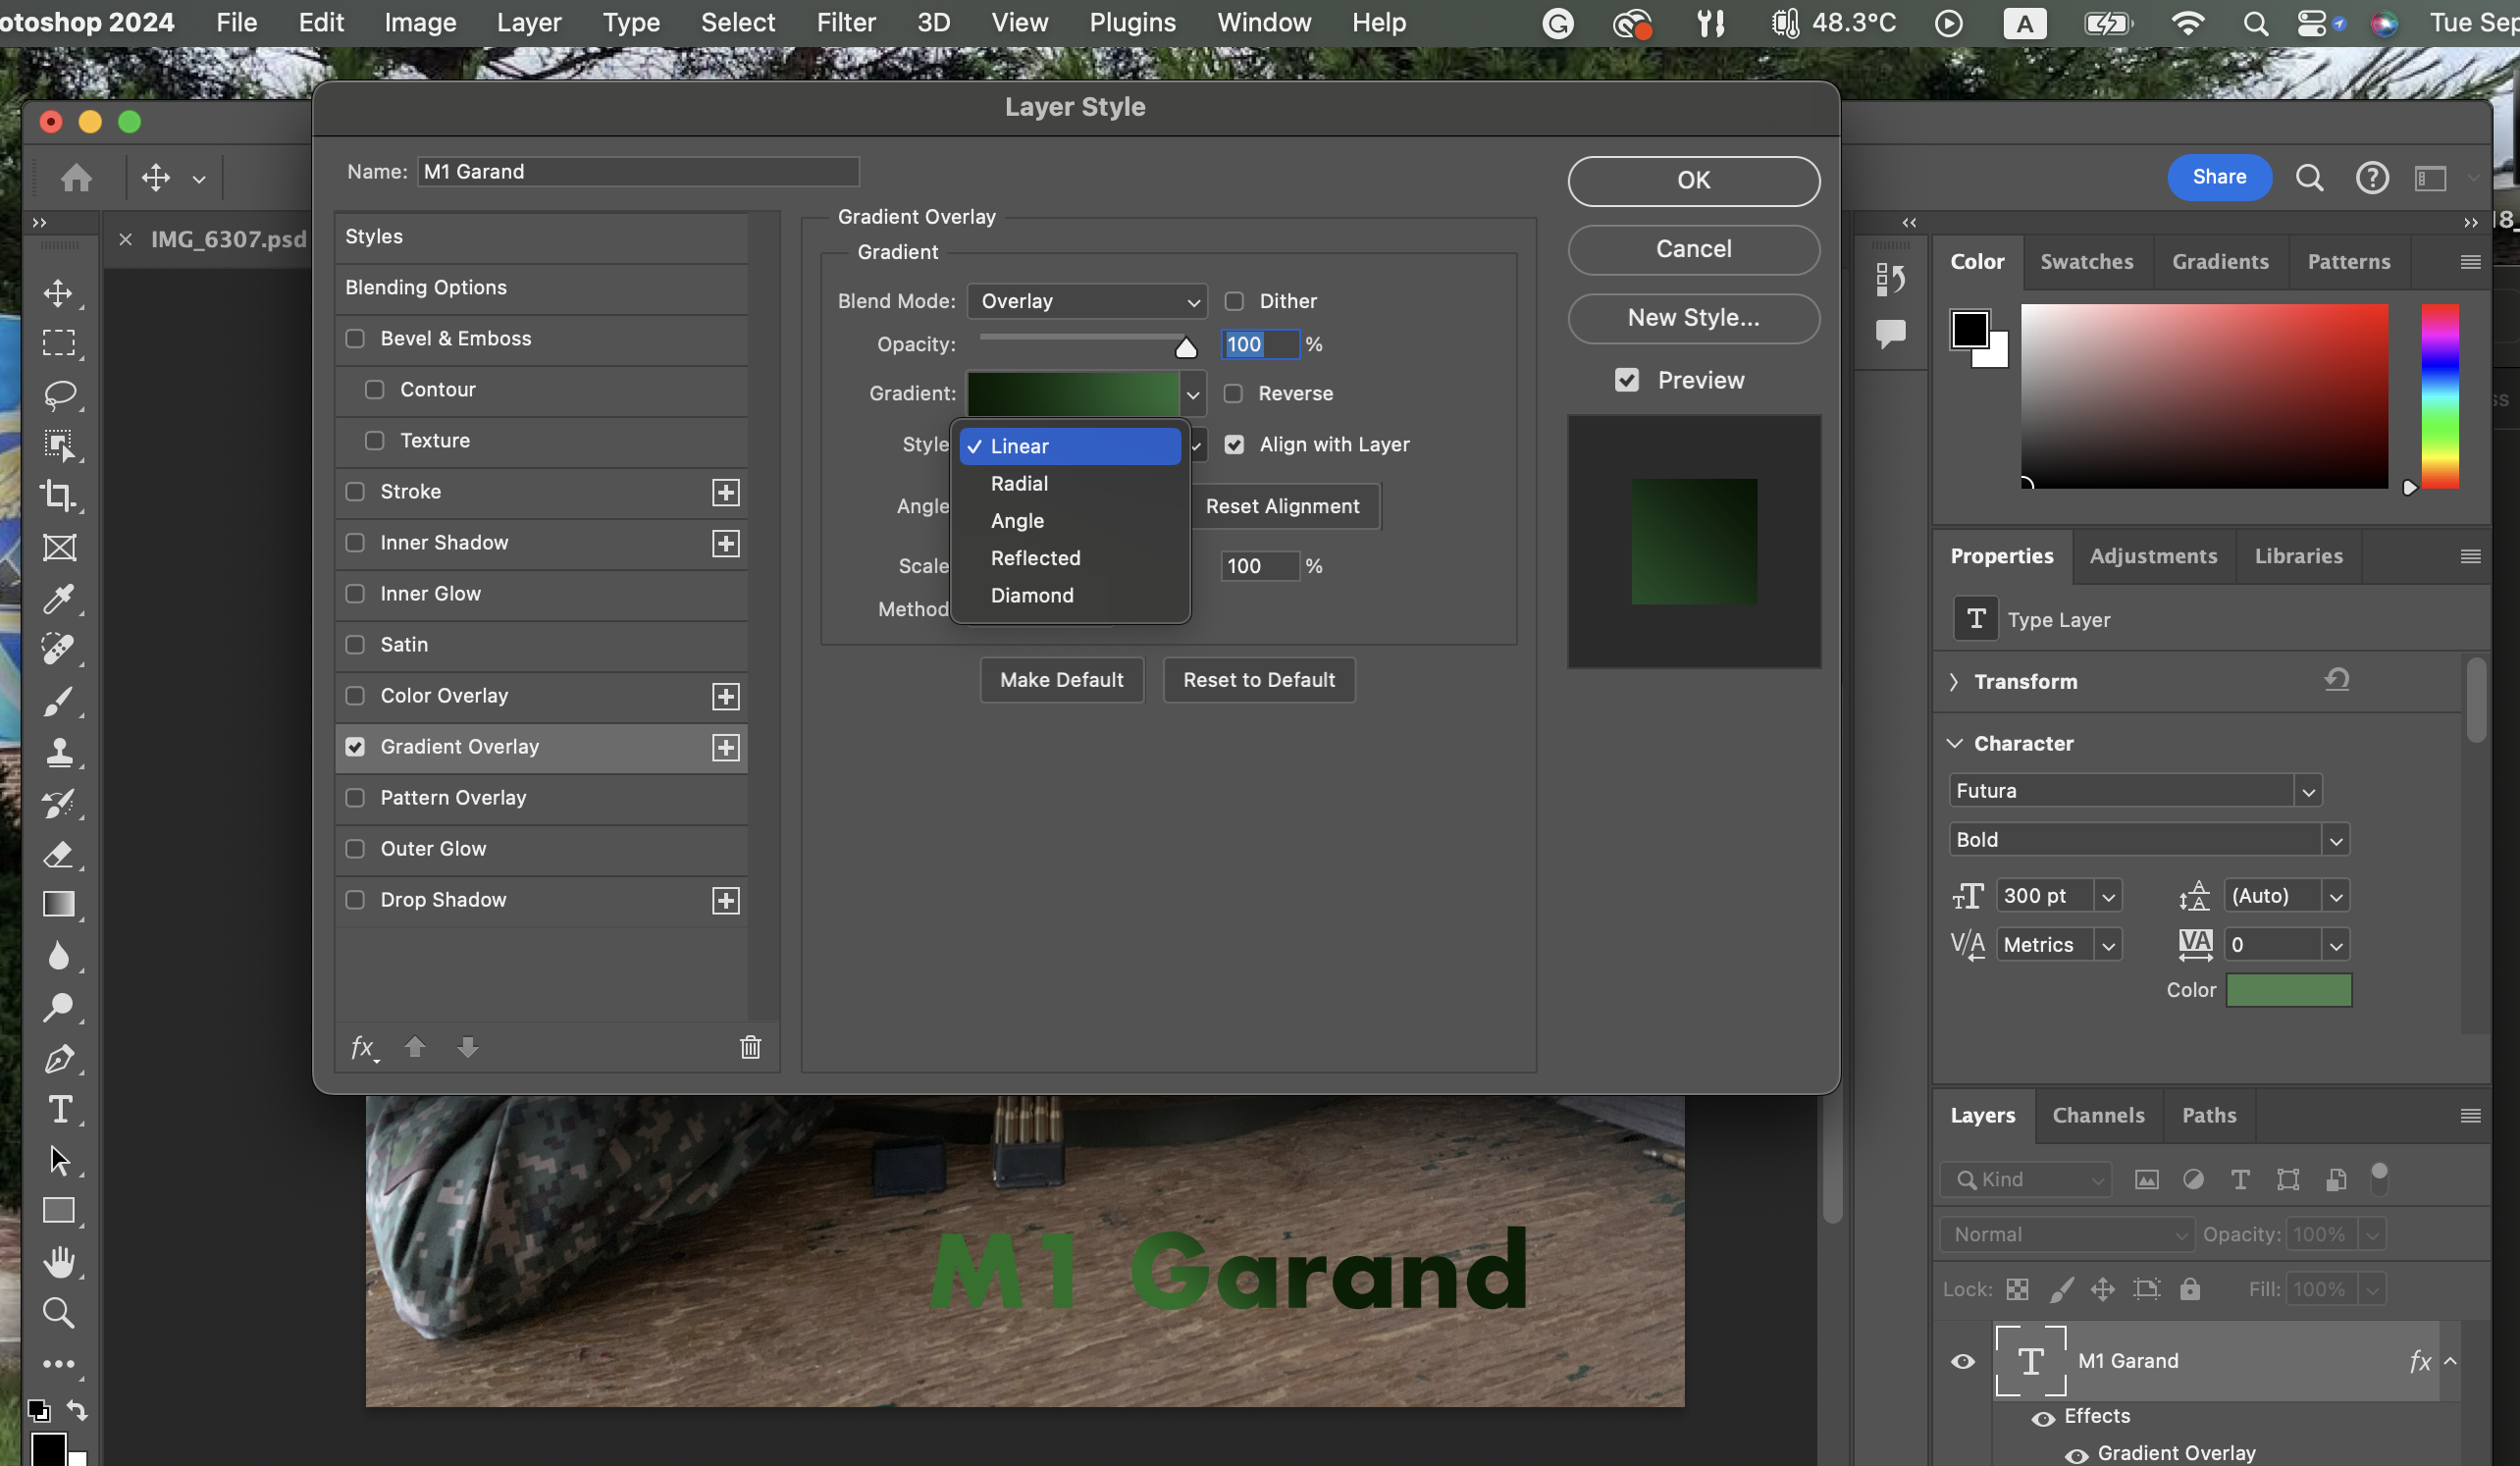
Task: Add another Drop Shadow with plus icon
Action: (x=725, y=900)
